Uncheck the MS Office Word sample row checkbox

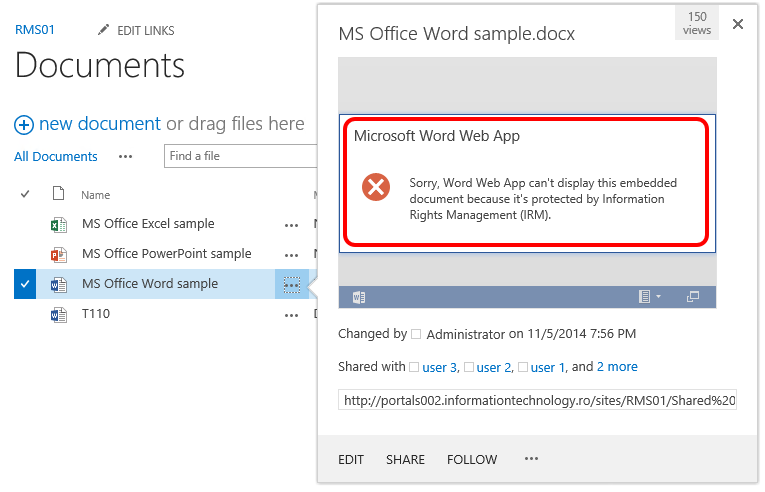(x=25, y=284)
